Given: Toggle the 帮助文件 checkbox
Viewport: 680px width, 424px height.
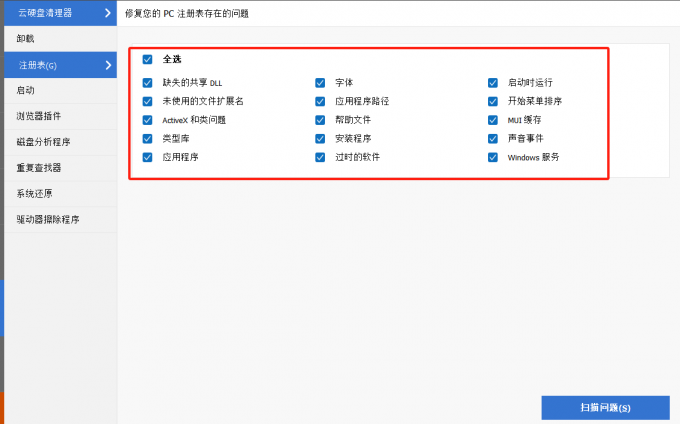Looking at the screenshot, I should click(320, 120).
